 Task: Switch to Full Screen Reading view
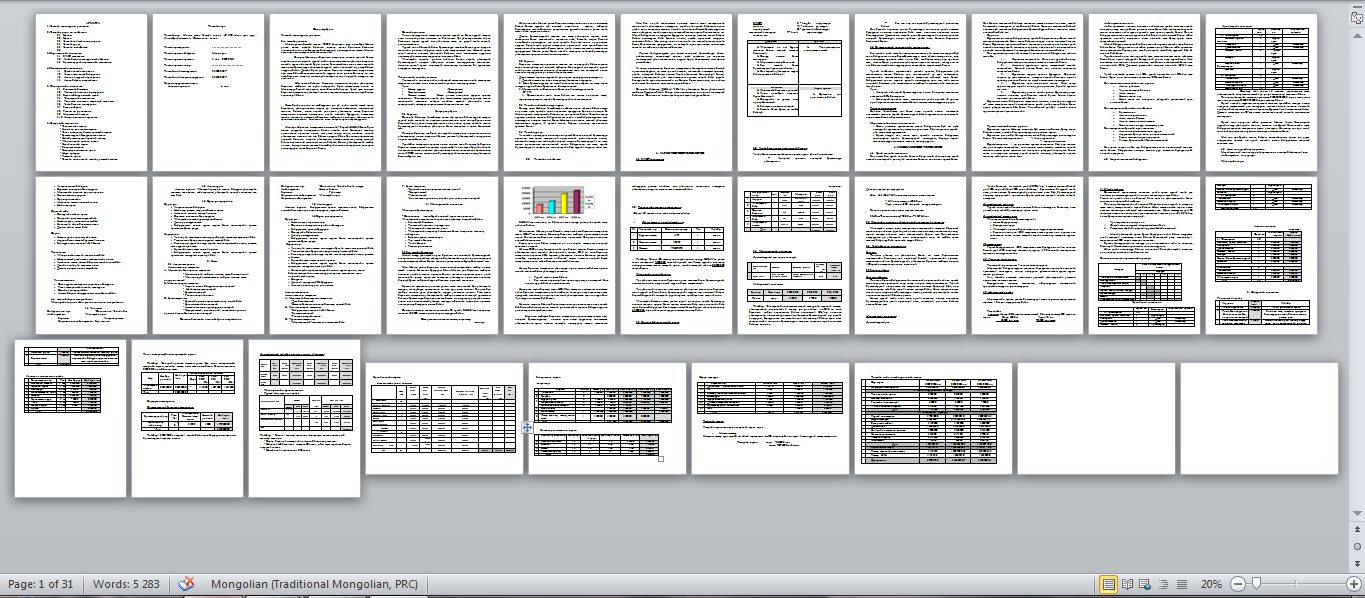[1128, 583]
